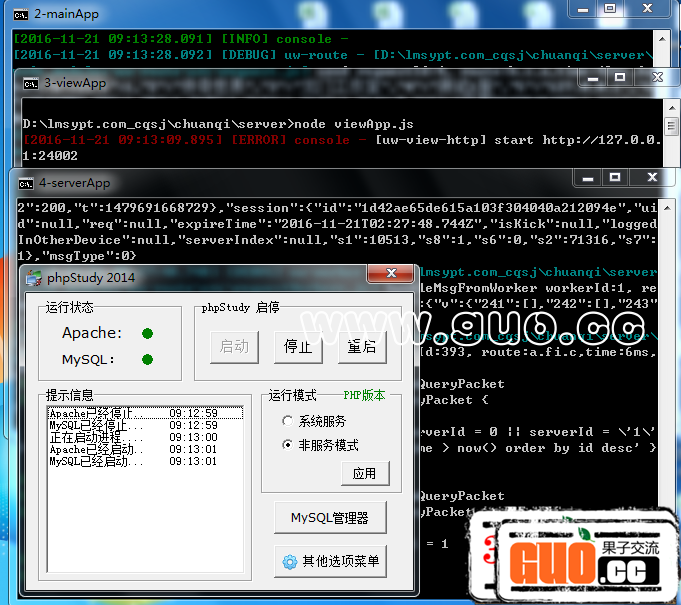
Task: Click the Apache green status indicator
Action: point(147,334)
